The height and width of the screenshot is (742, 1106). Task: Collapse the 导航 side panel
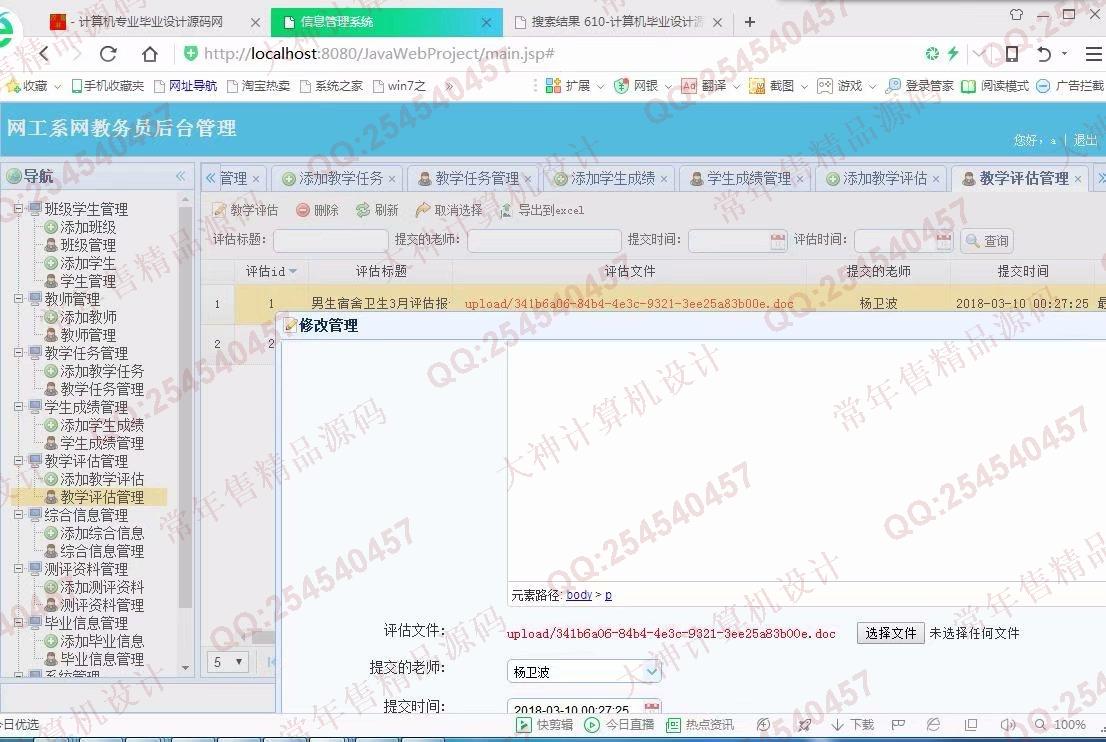[x=181, y=176]
